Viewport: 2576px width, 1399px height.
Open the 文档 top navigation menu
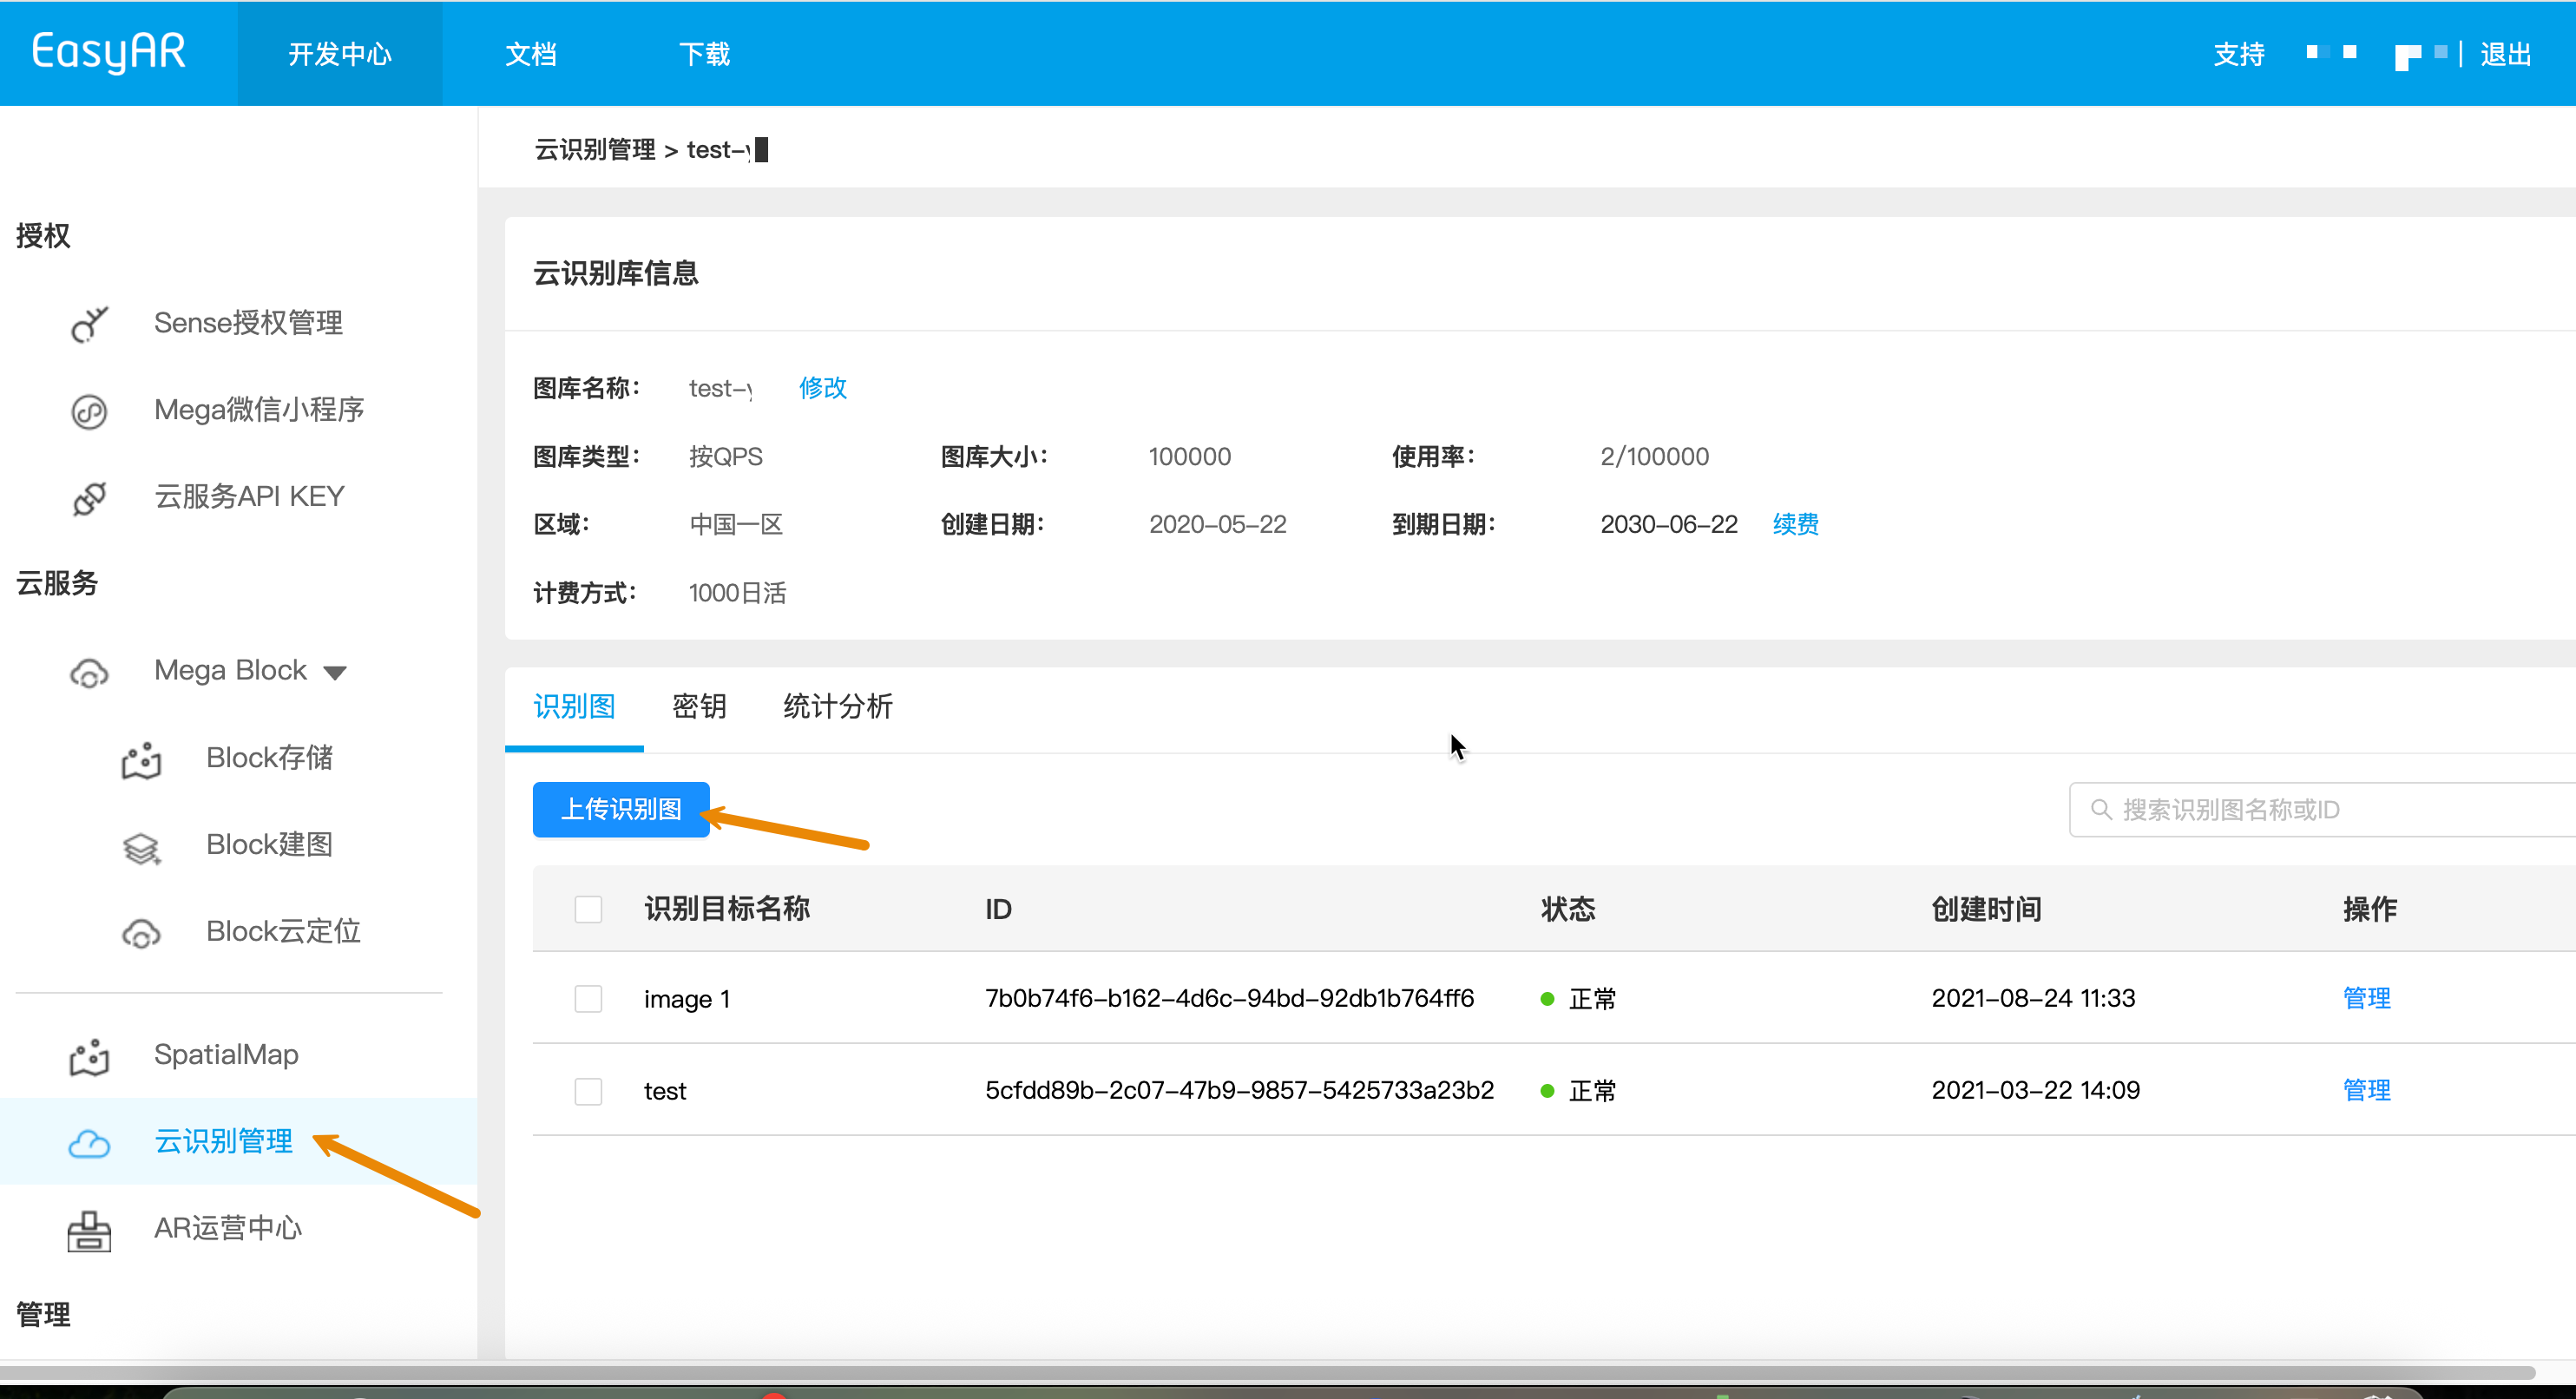tap(530, 54)
